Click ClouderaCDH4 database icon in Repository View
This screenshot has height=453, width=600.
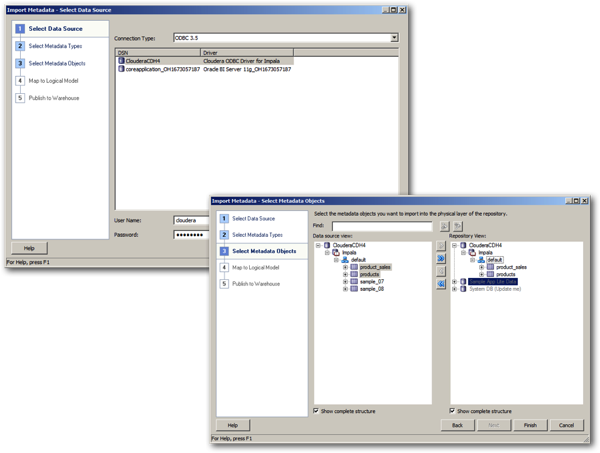(463, 245)
